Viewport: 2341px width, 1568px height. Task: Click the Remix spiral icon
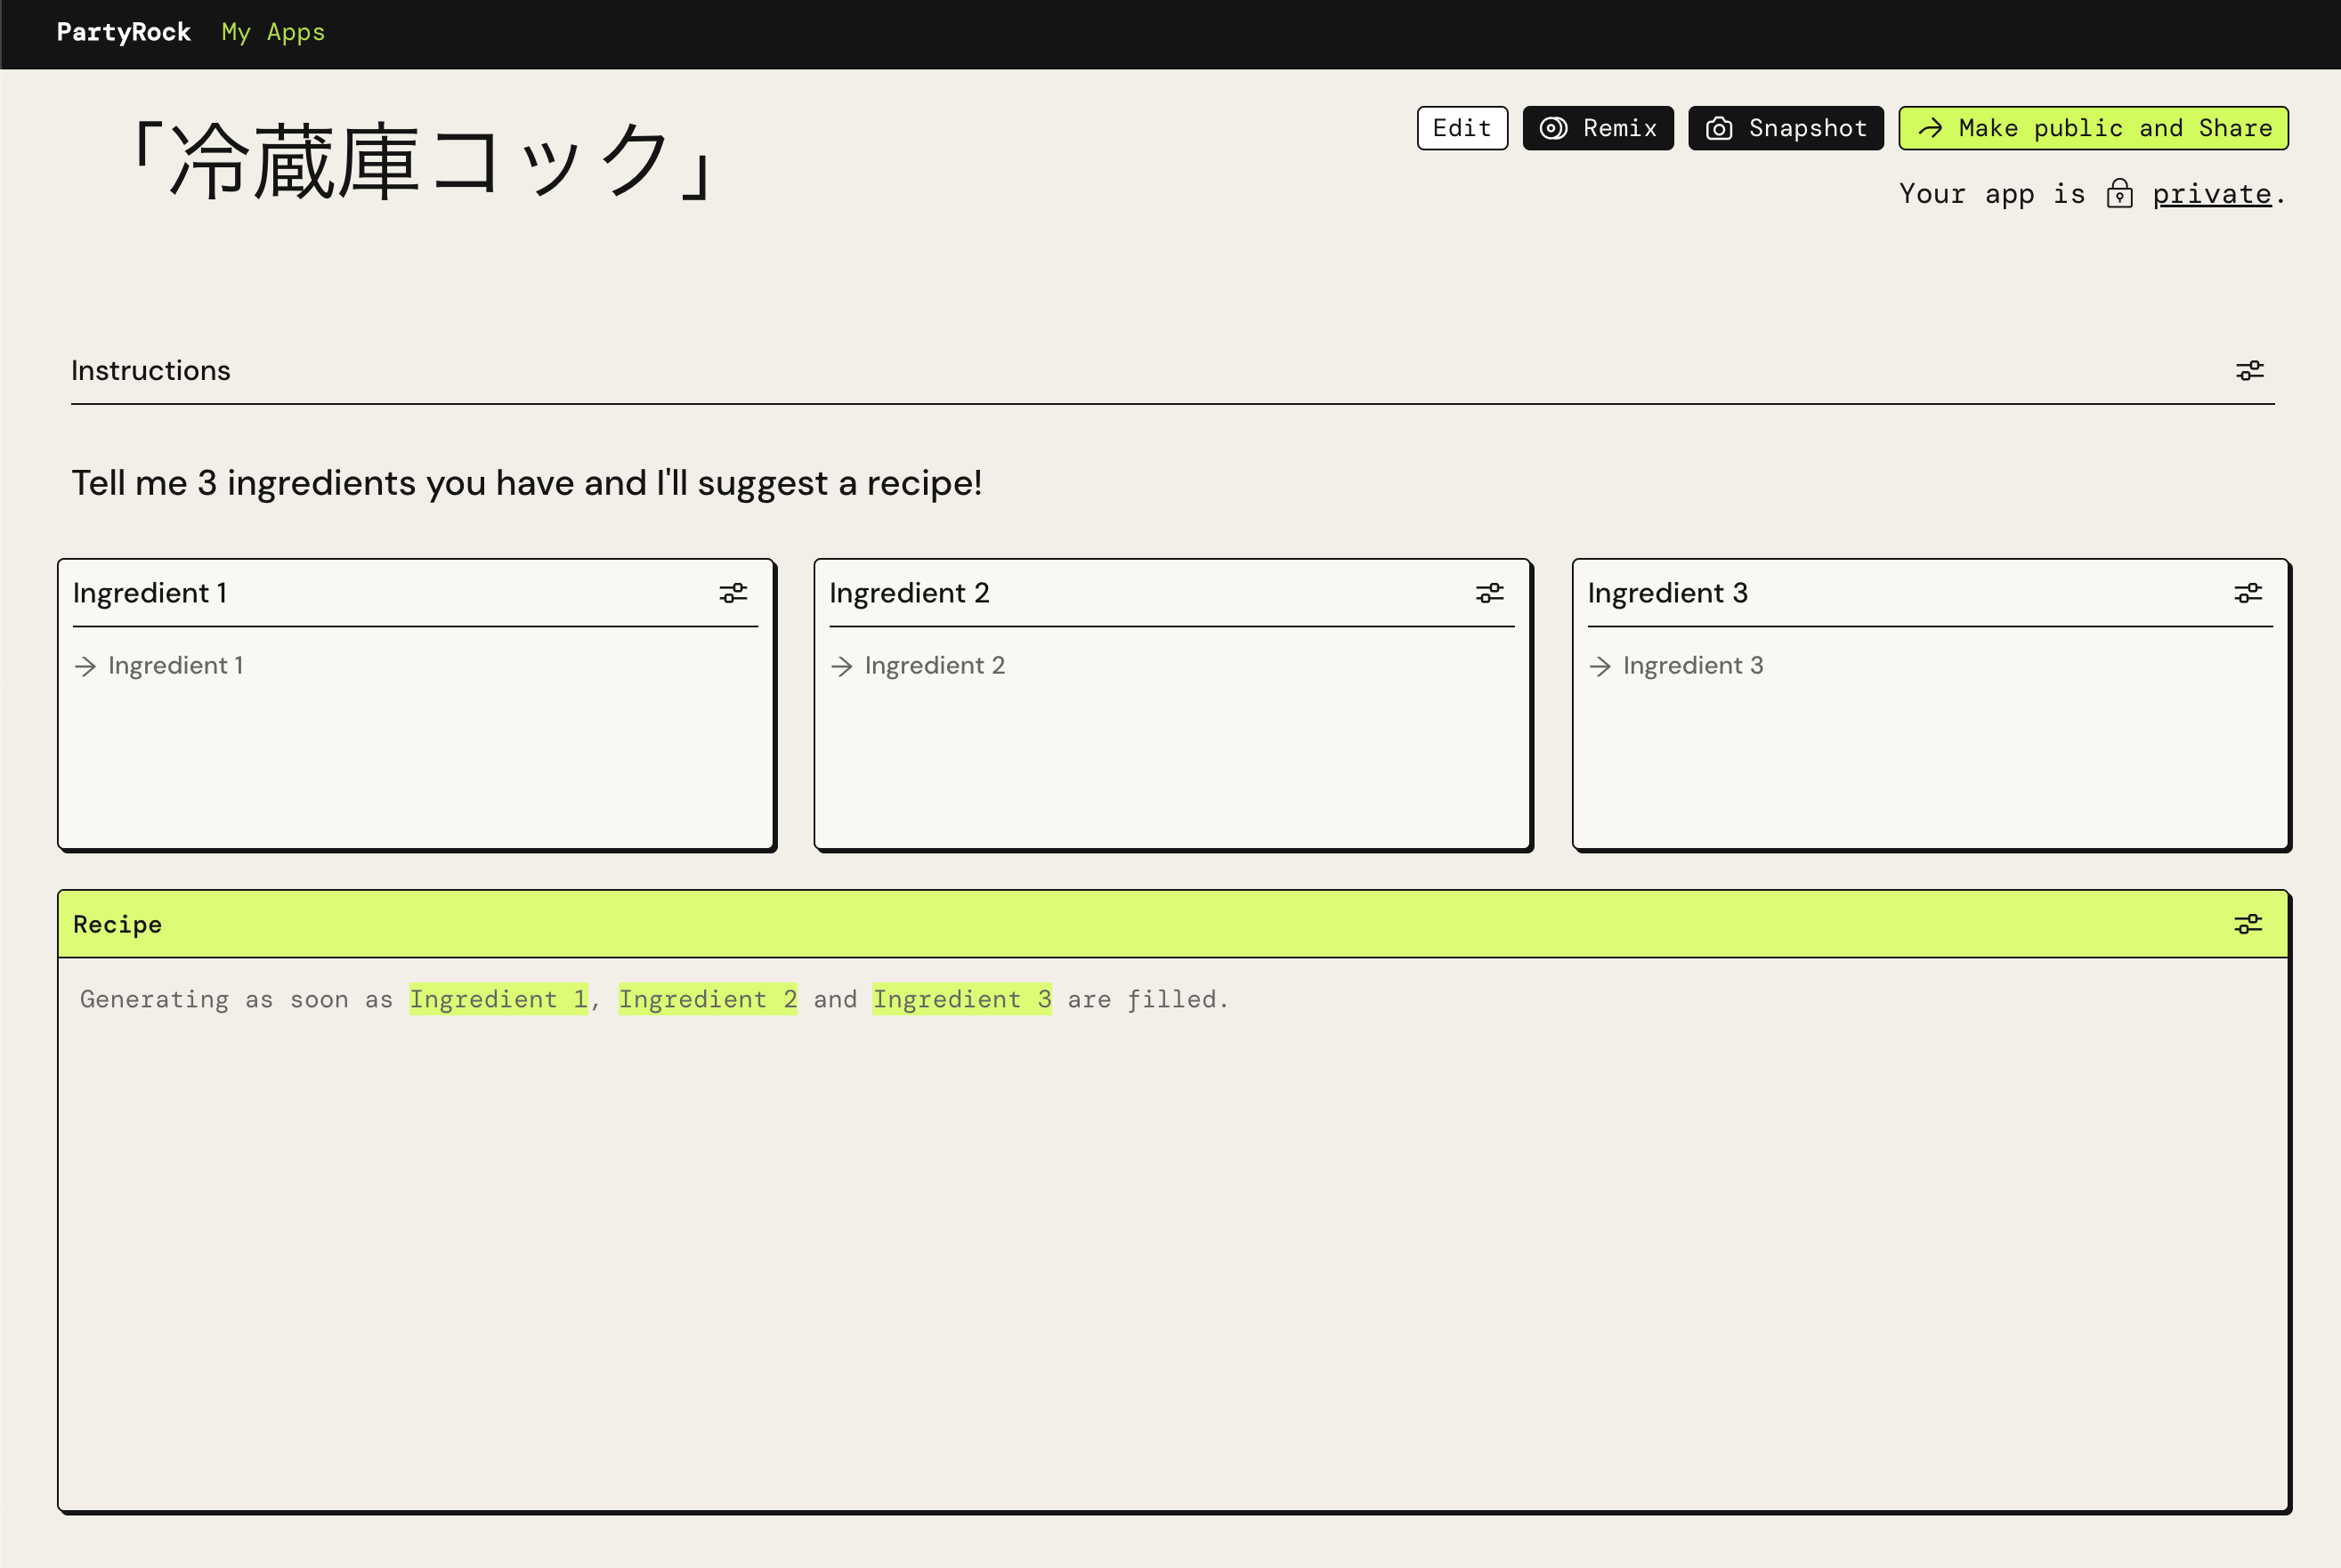pos(1553,129)
